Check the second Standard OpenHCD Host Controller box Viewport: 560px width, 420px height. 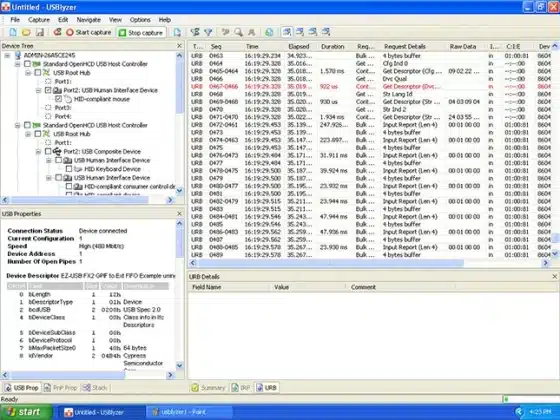tap(28, 125)
